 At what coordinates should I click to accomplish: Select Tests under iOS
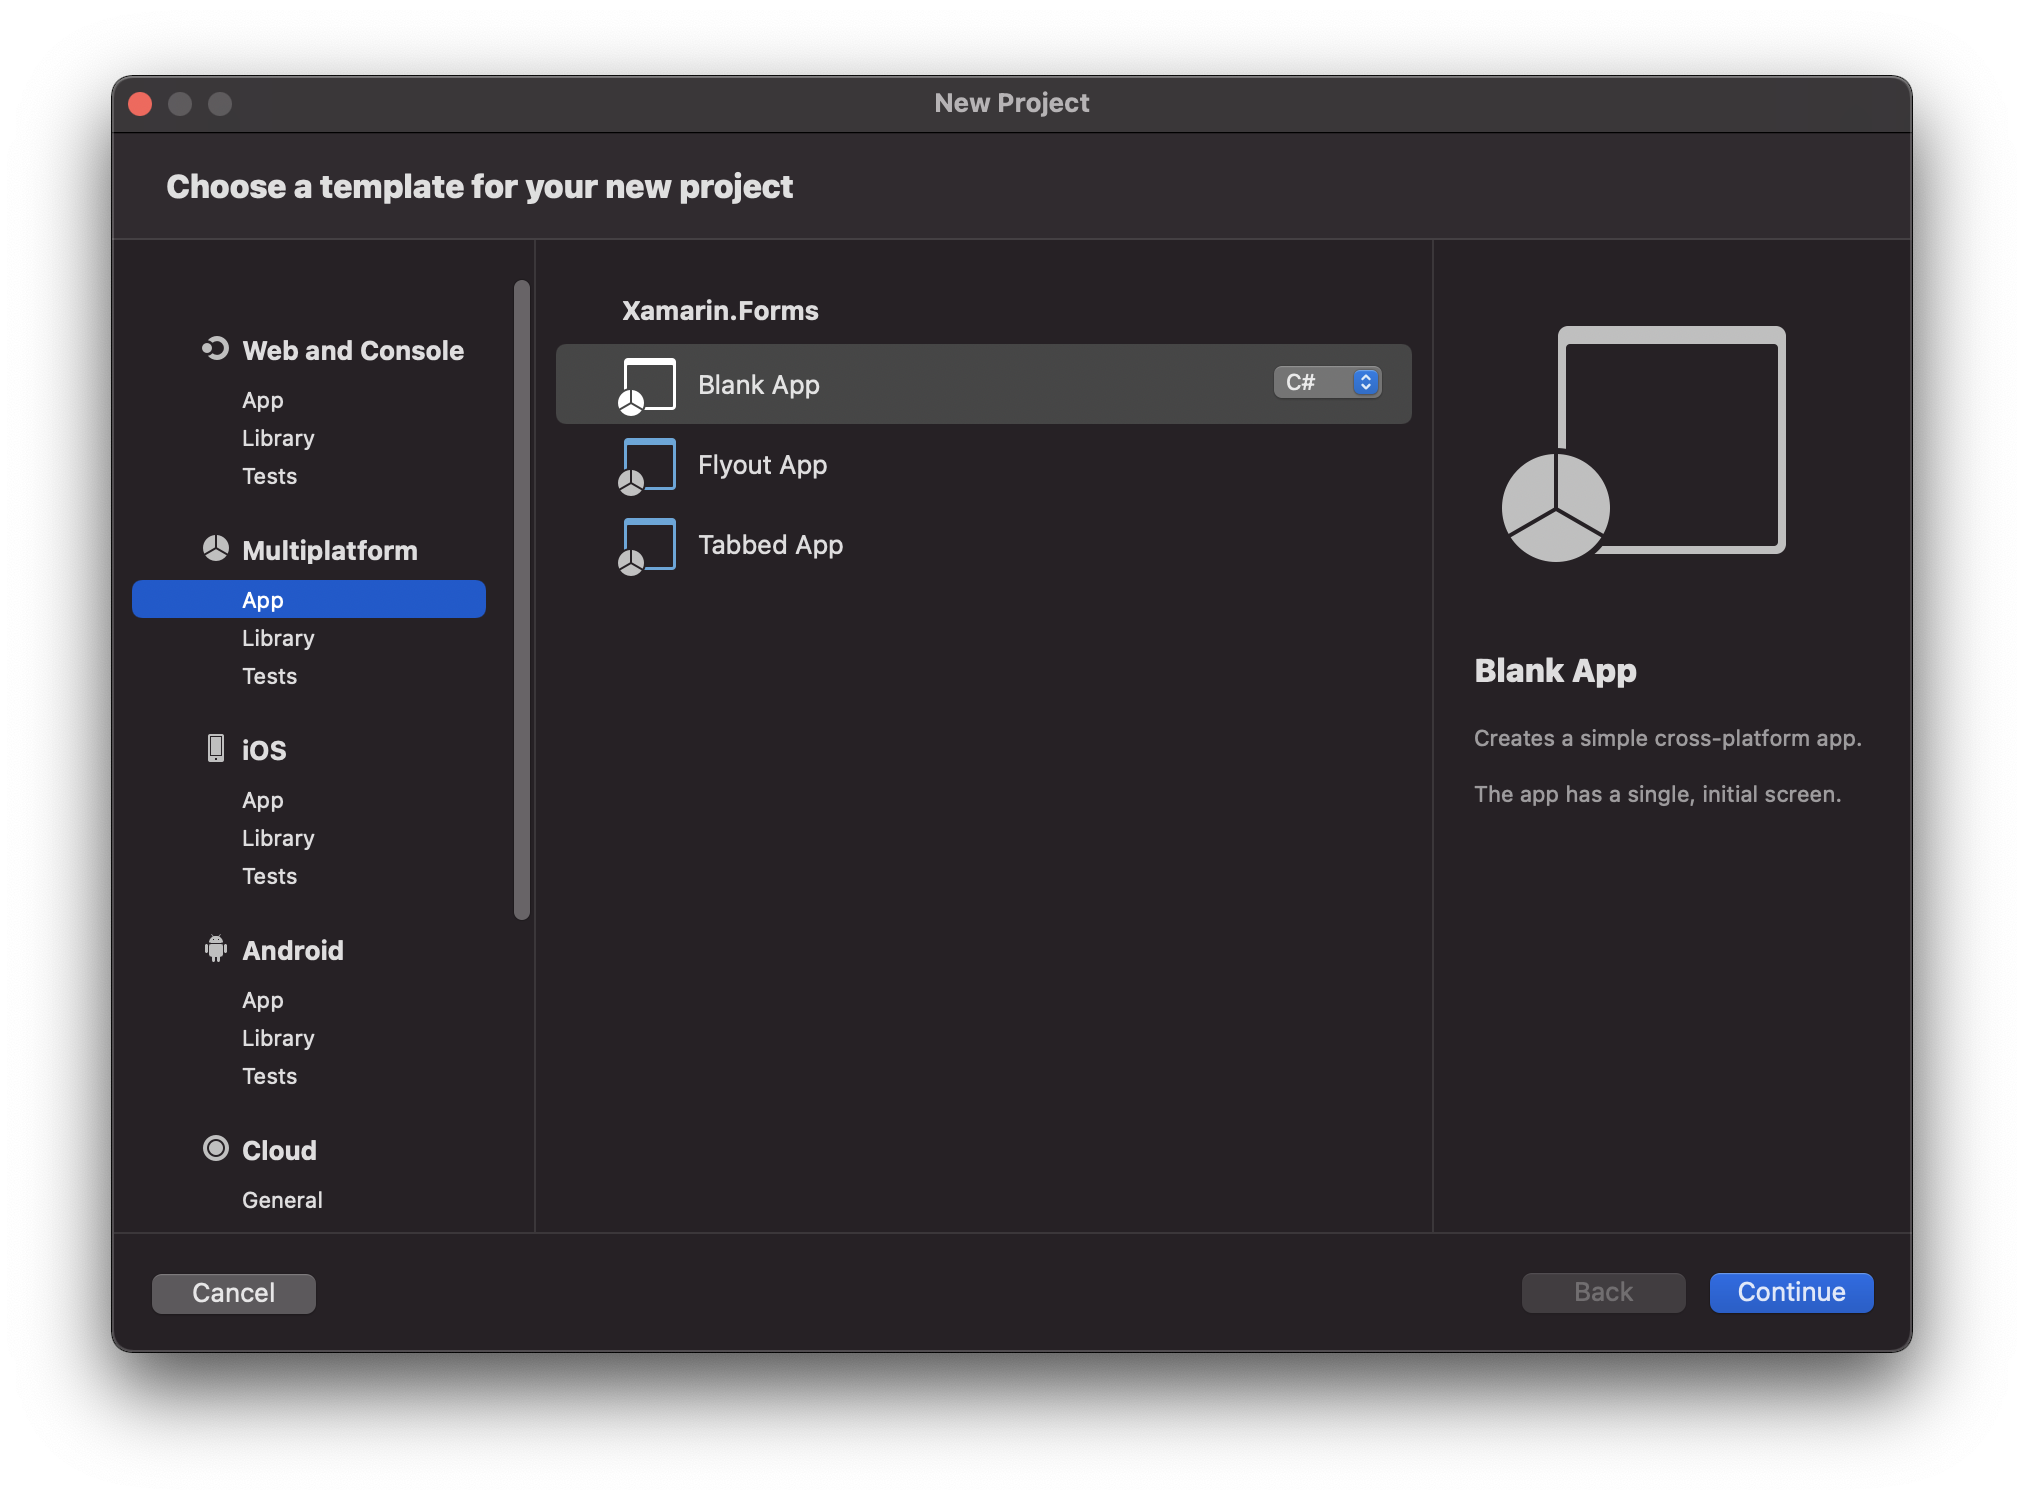(x=269, y=876)
